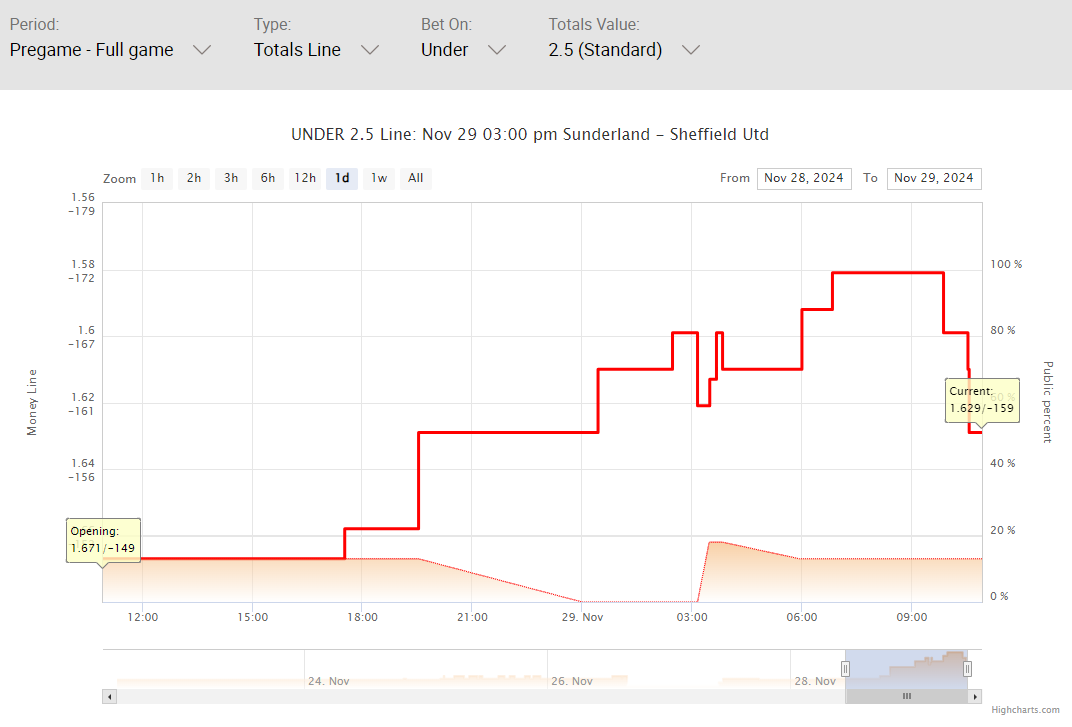This screenshot has height=727, width=1072.
Task: Open the Period dropdown showing Pregame - Full game
Action: click(110, 50)
